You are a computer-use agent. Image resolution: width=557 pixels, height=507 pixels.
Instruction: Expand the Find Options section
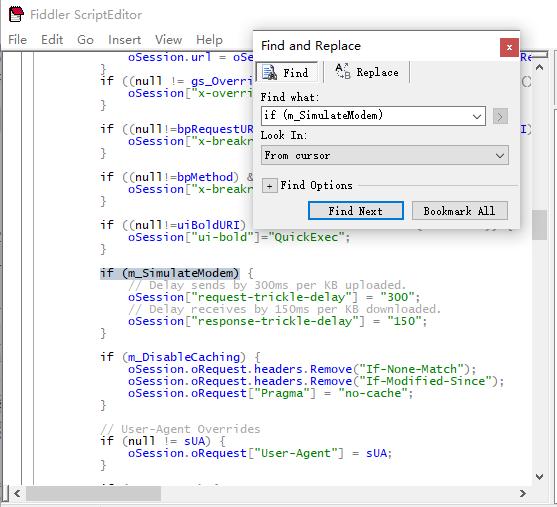click(x=269, y=186)
